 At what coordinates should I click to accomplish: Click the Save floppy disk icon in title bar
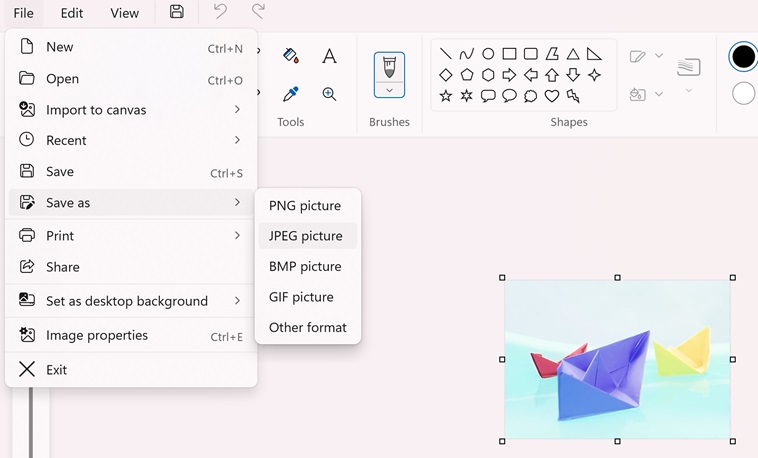point(177,12)
